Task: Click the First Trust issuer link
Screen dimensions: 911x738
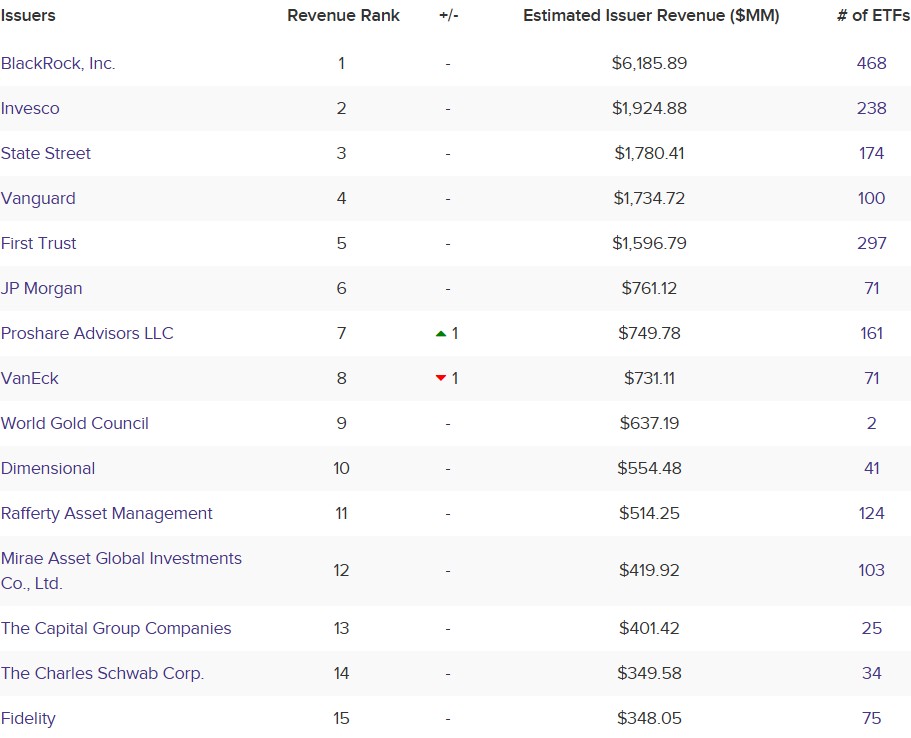Action: pos(39,243)
